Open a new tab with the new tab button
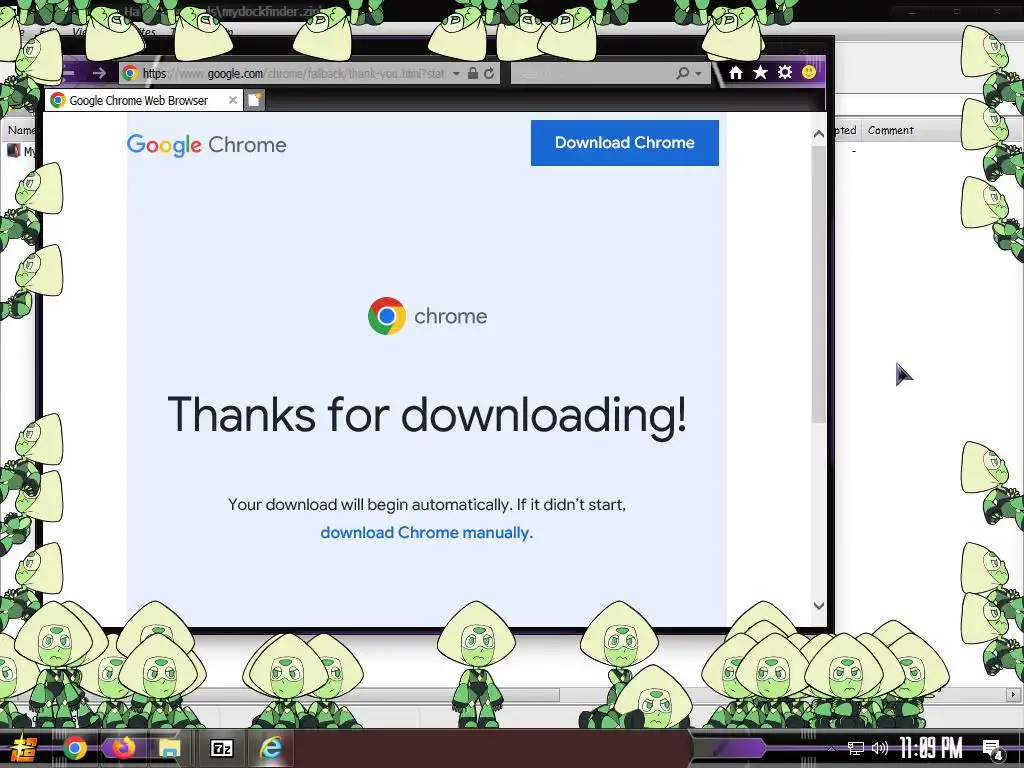 pyautogui.click(x=255, y=100)
